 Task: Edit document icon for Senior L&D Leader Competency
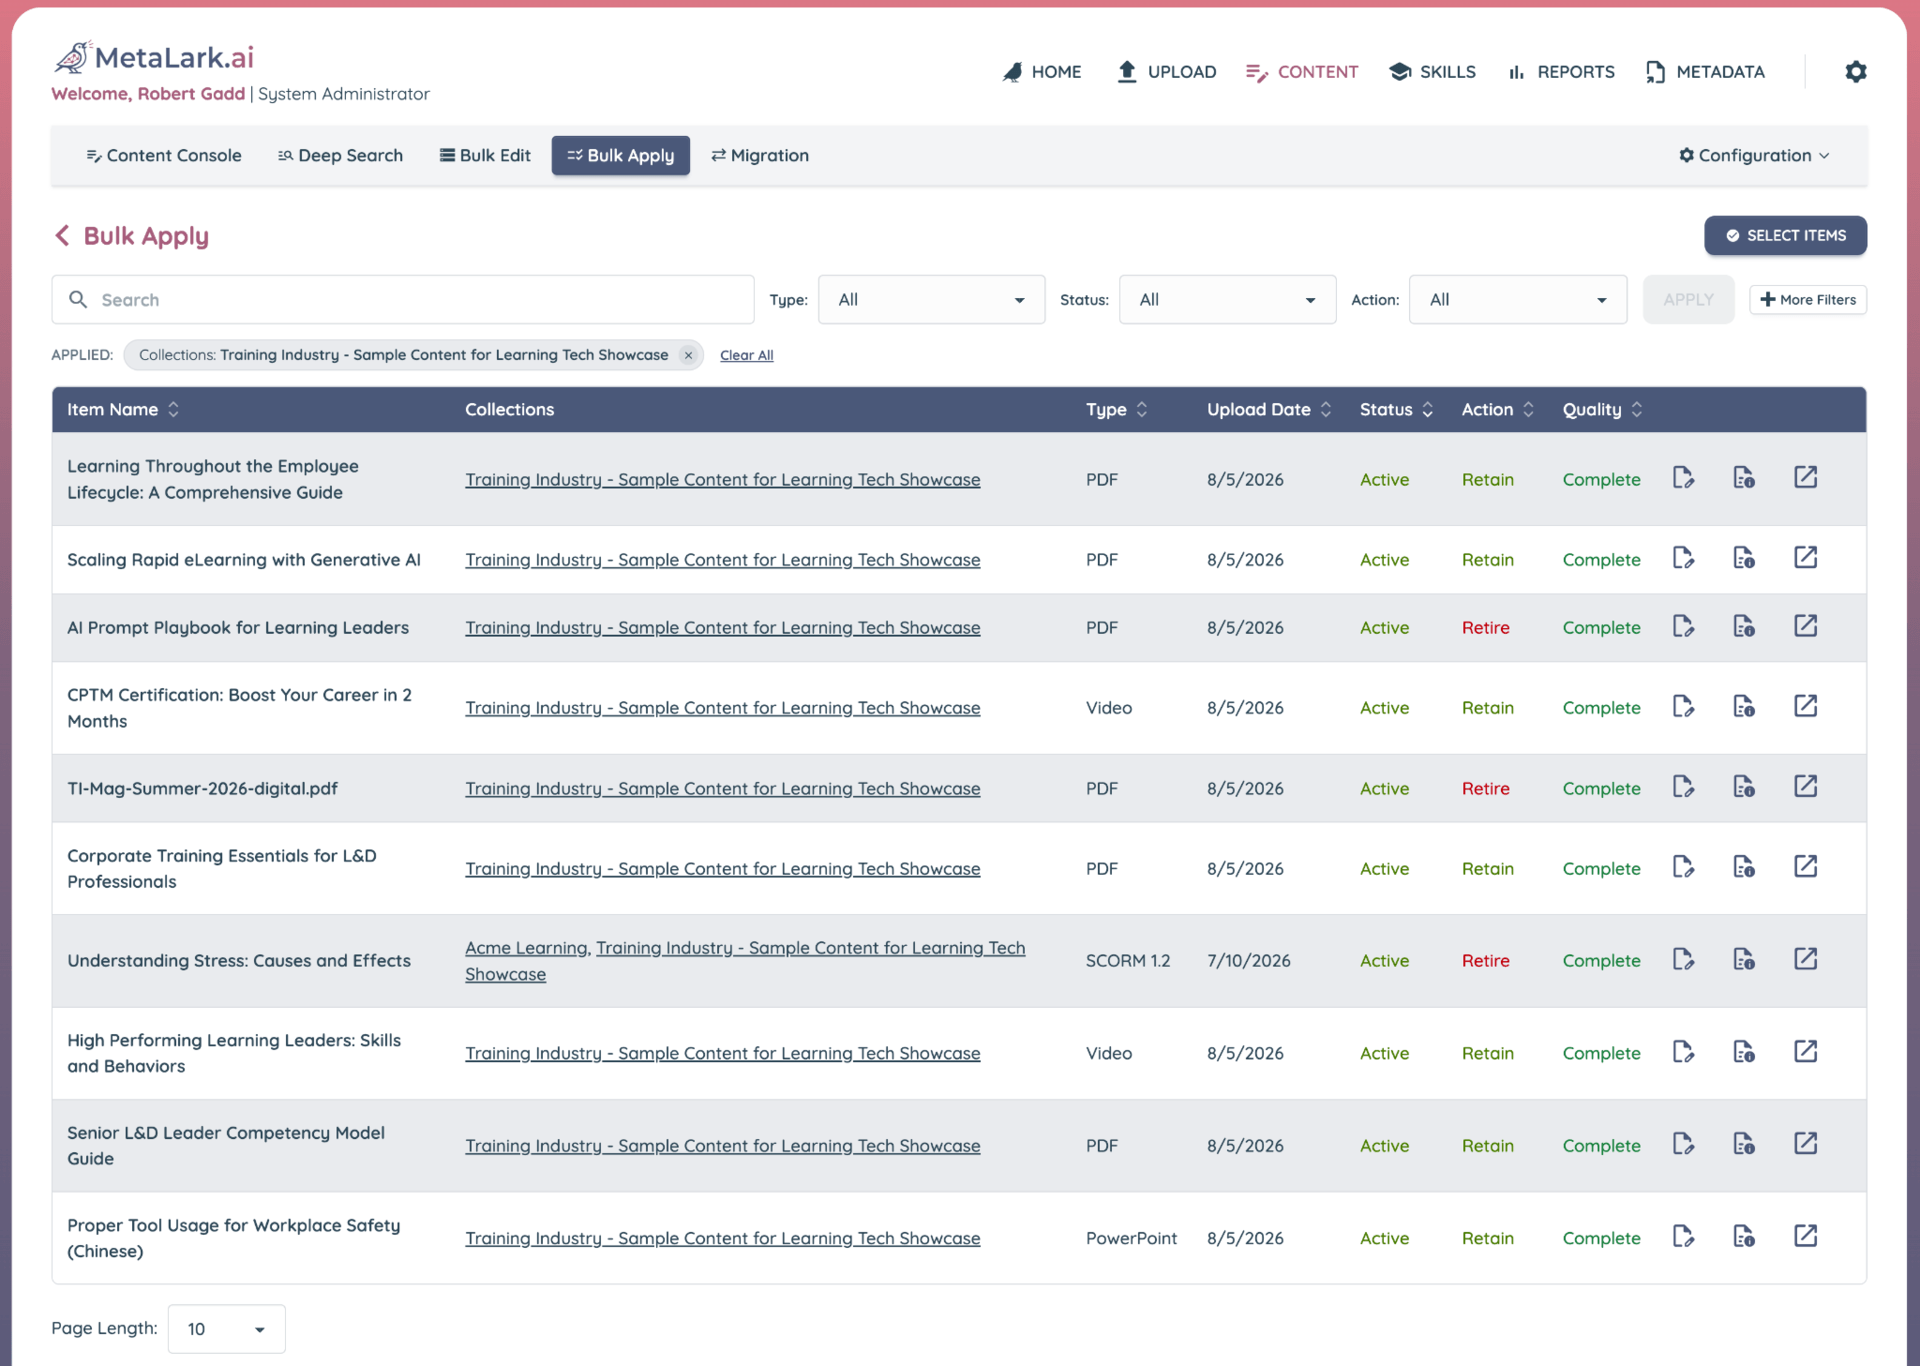(x=1684, y=1144)
